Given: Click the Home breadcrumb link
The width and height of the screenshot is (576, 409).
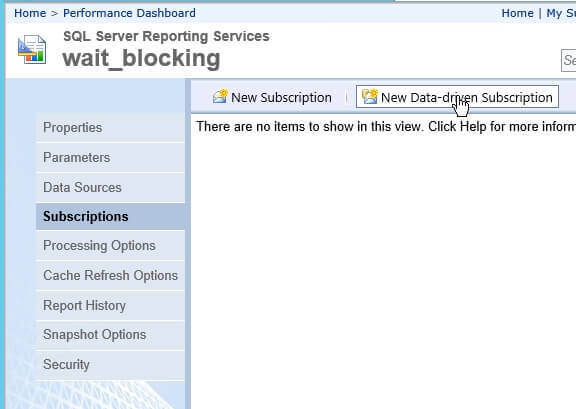Looking at the screenshot, I should [30, 13].
